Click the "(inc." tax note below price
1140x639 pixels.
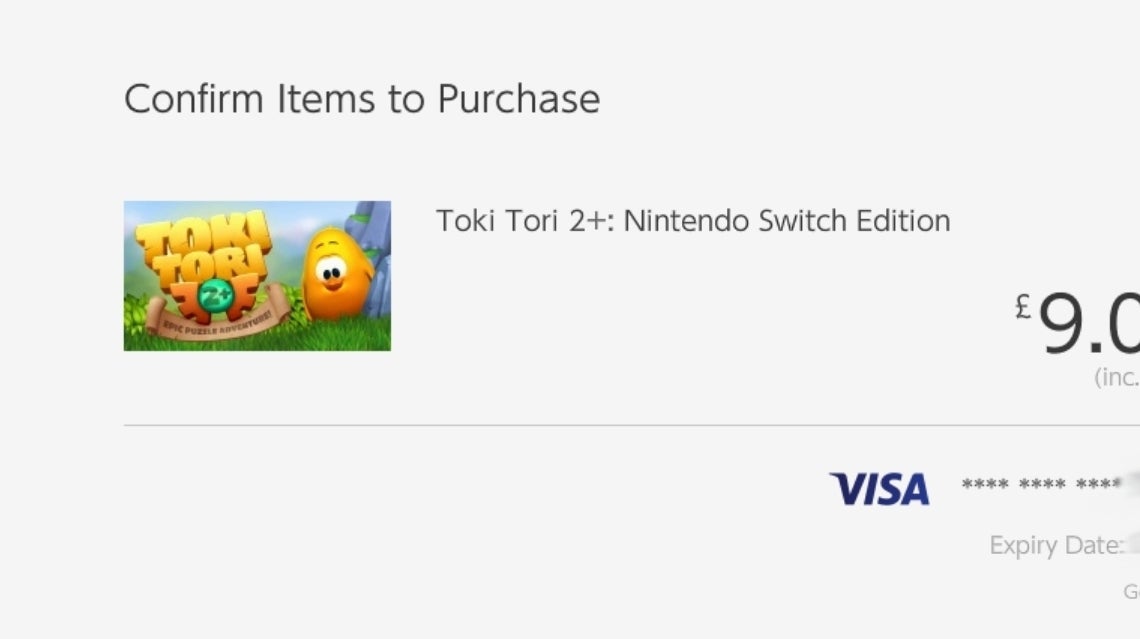coord(1116,378)
